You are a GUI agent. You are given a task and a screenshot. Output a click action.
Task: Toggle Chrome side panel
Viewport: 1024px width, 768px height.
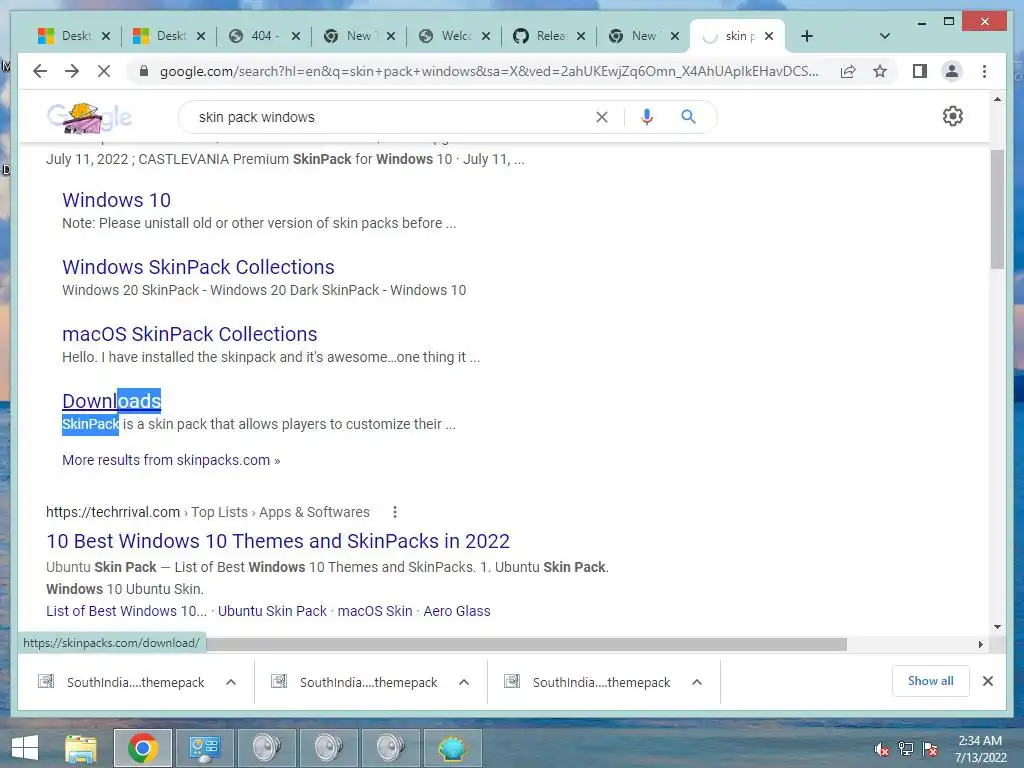coord(920,71)
